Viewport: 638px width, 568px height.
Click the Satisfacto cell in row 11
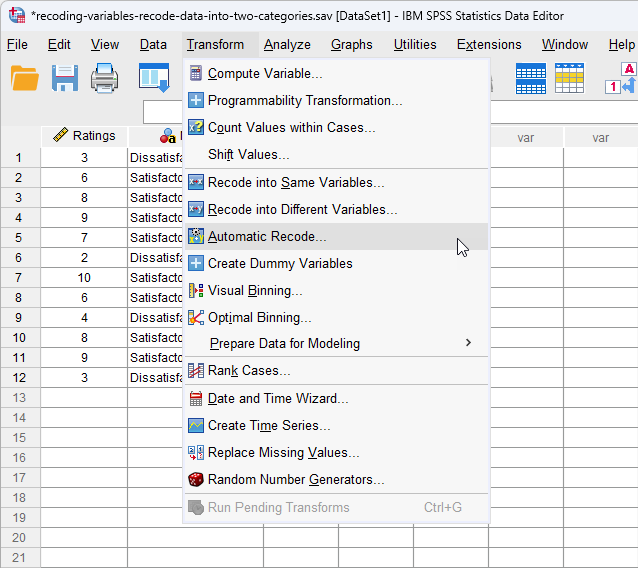tap(155, 358)
